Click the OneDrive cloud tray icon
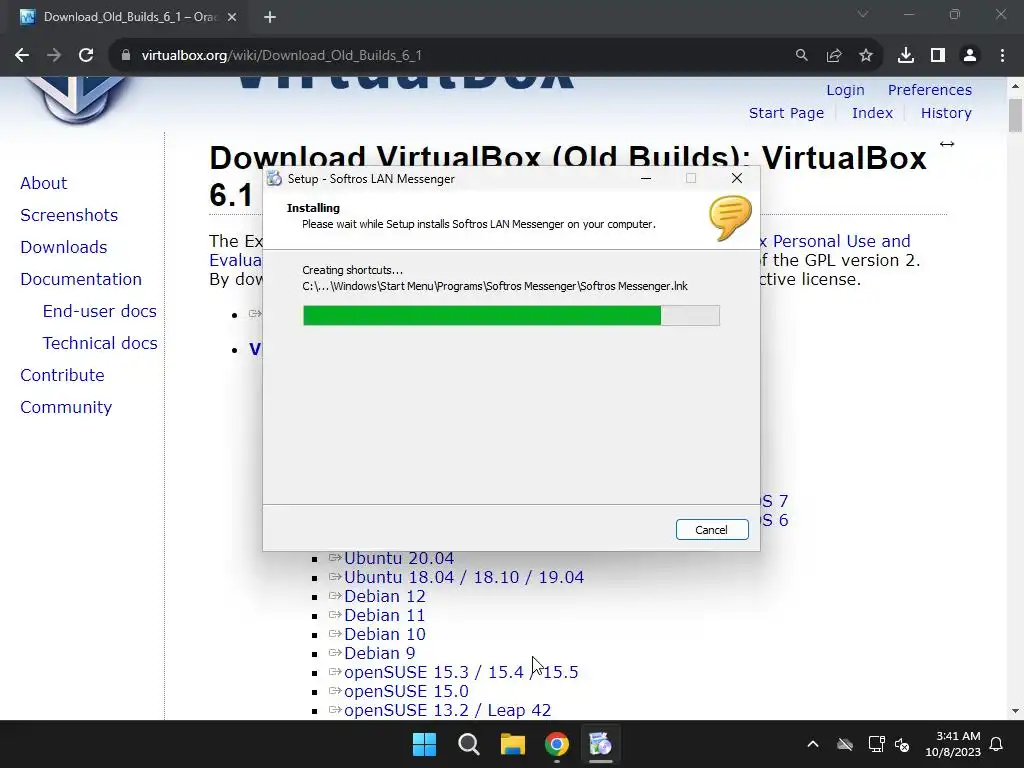 point(845,744)
